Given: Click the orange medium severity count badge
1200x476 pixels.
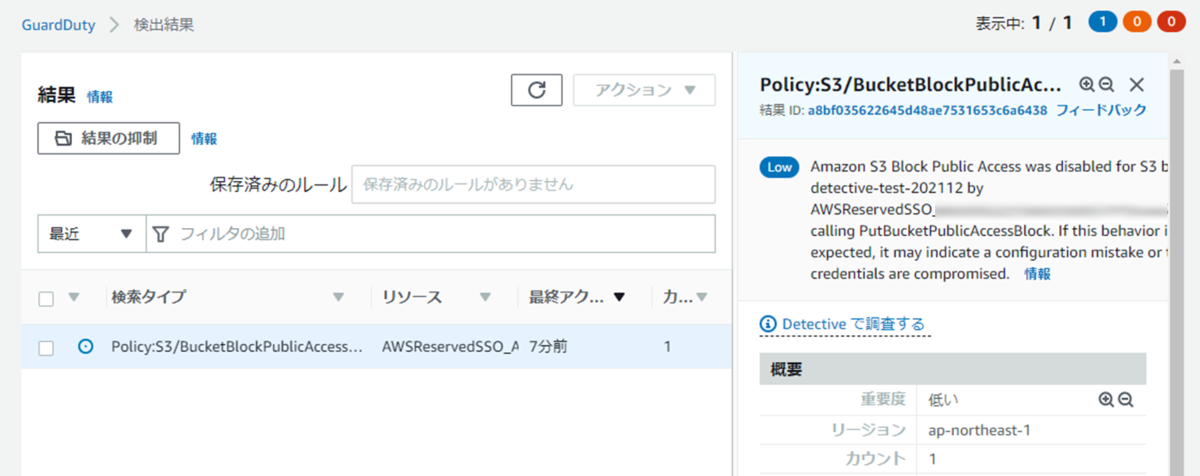Looking at the screenshot, I should tap(1136, 23).
